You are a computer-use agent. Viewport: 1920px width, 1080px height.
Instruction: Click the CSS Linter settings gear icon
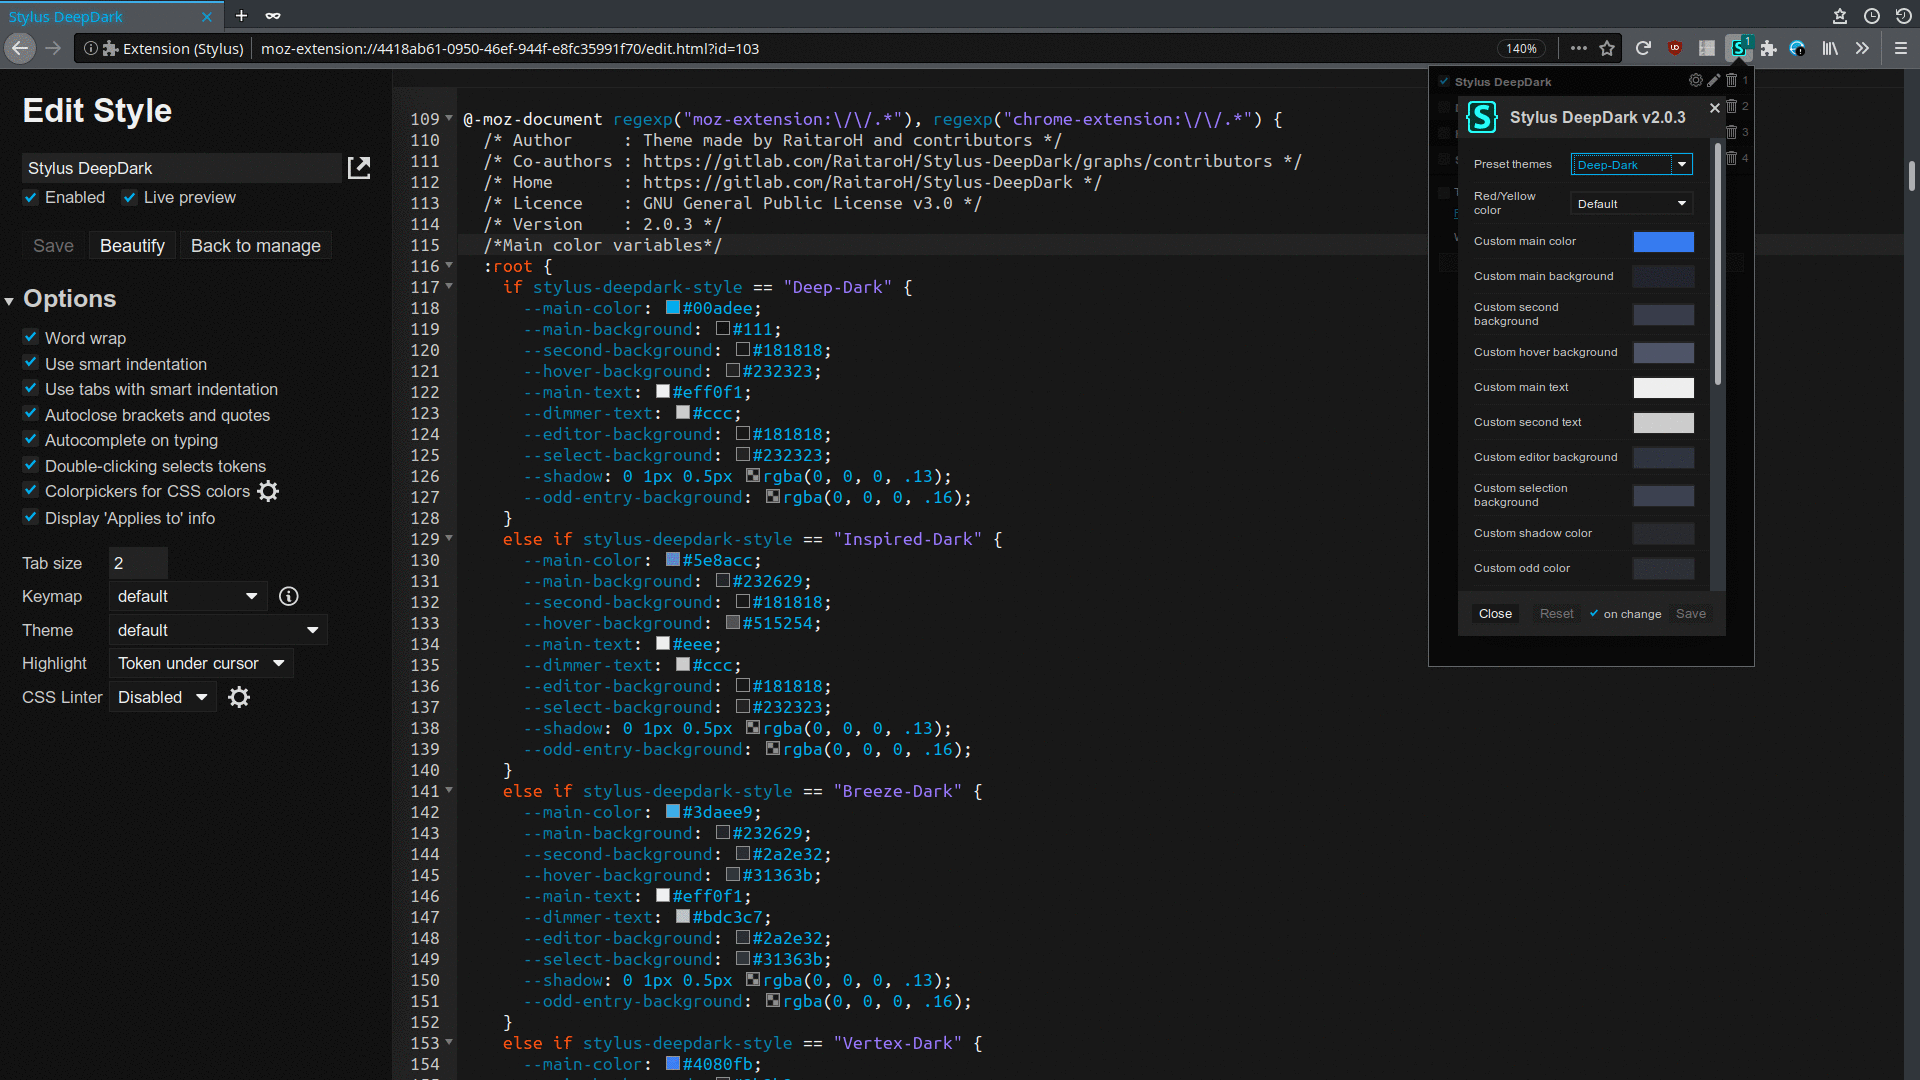point(239,696)
